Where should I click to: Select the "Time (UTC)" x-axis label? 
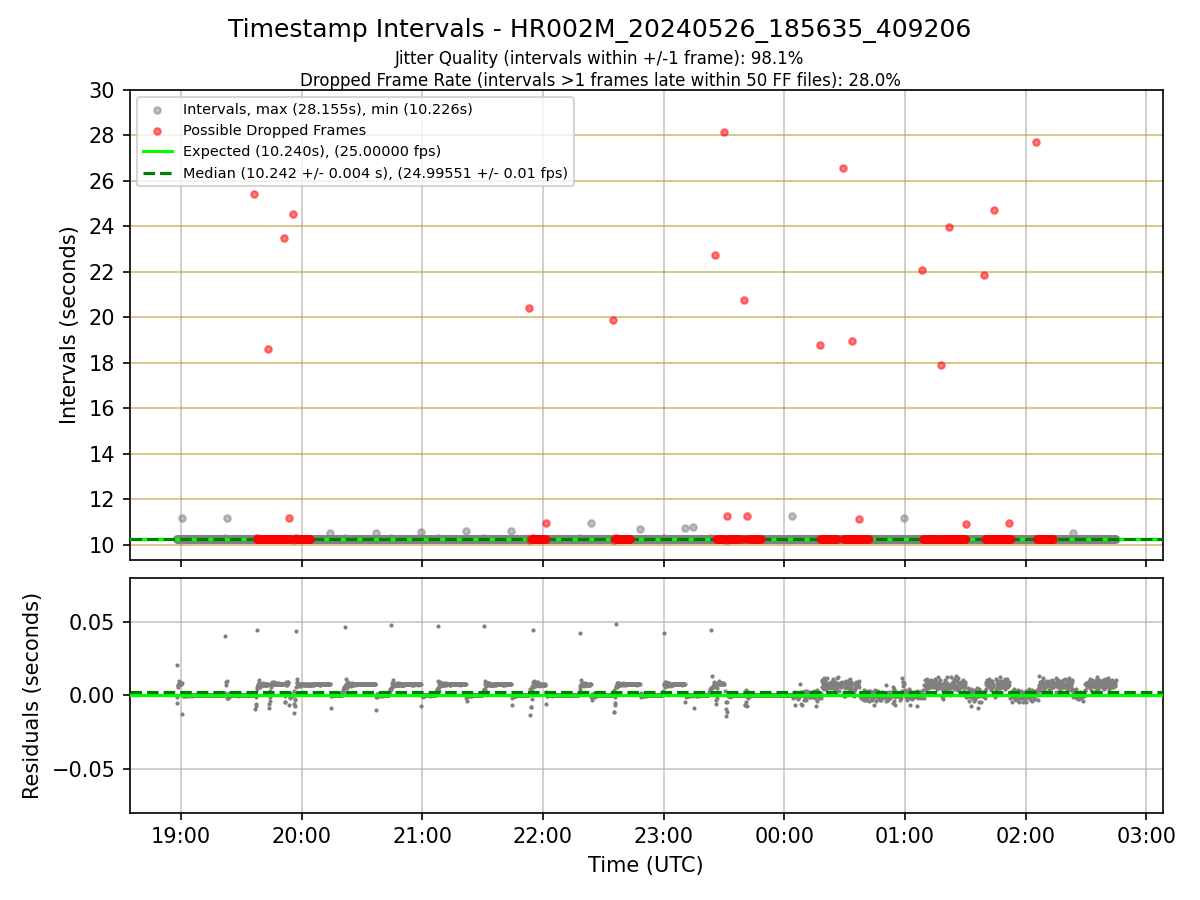coord(645,864)
